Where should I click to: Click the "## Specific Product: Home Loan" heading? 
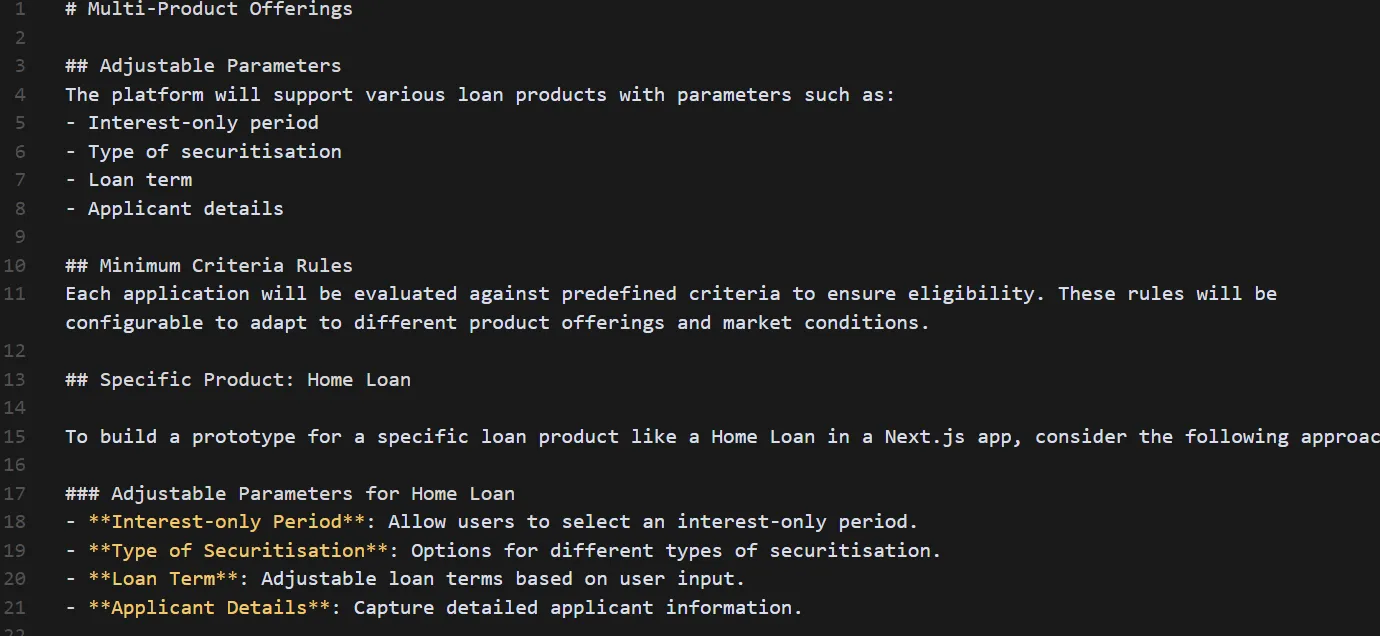click(238, 380)
